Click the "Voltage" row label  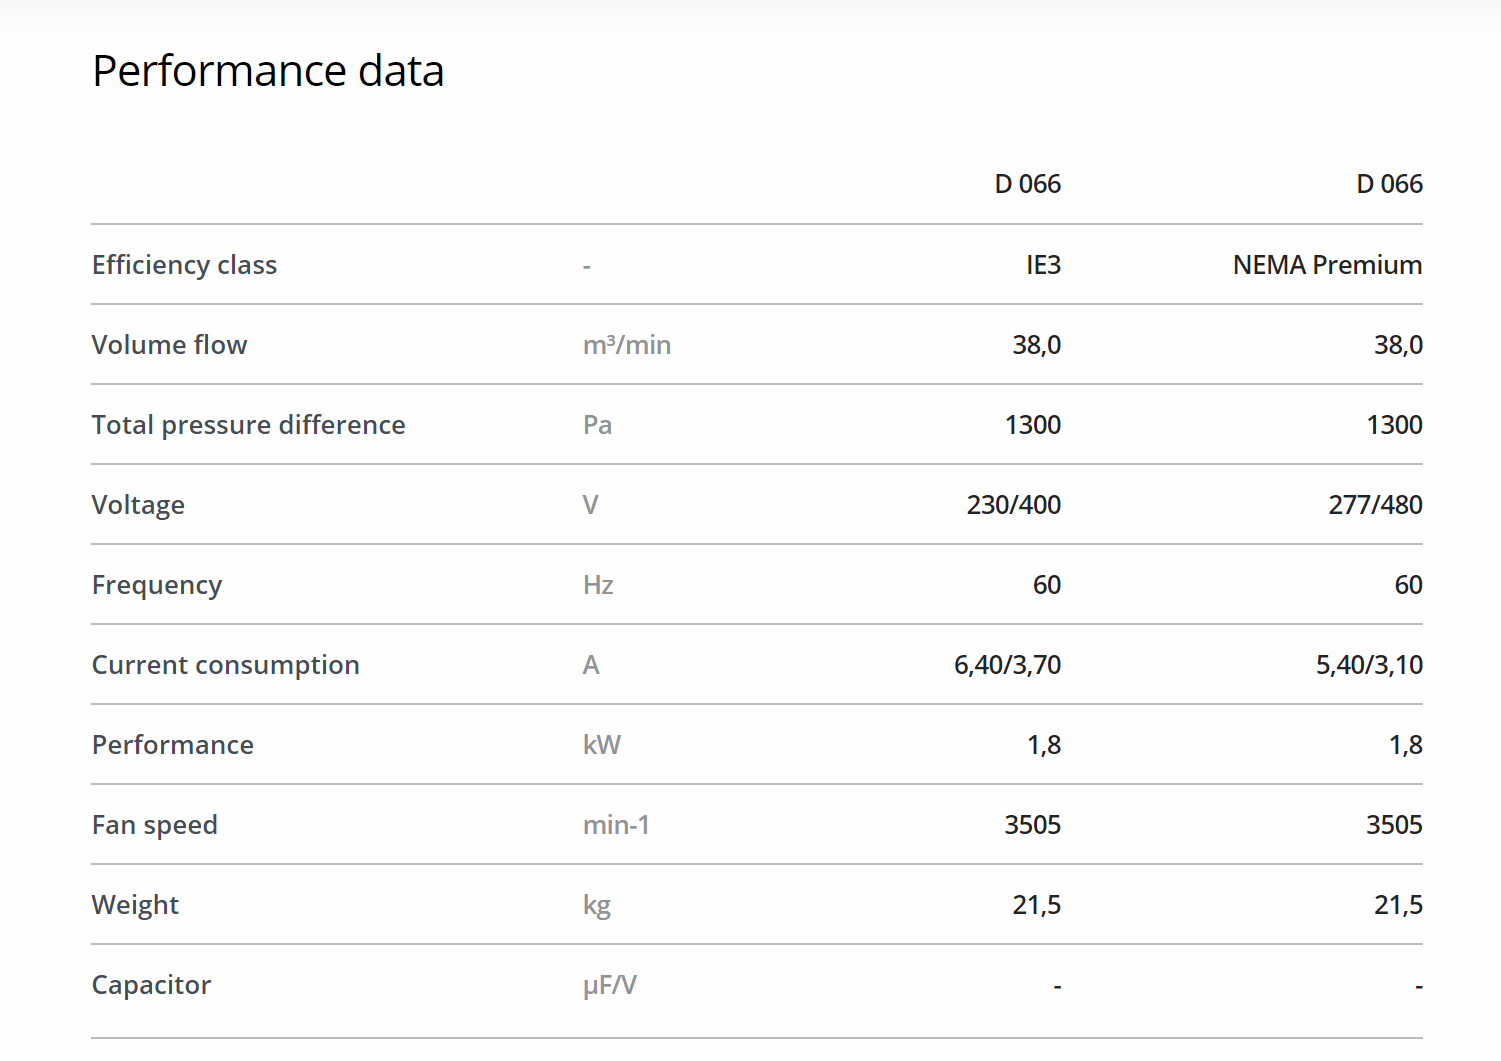[138, 505]
